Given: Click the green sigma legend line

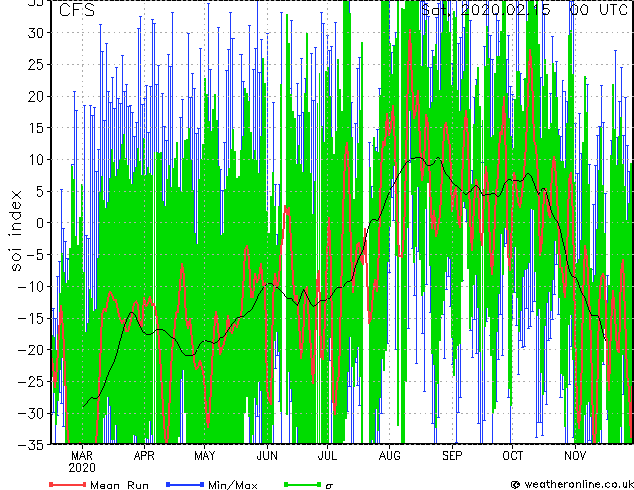Looking at the screenshot, I should coord(303,484).
